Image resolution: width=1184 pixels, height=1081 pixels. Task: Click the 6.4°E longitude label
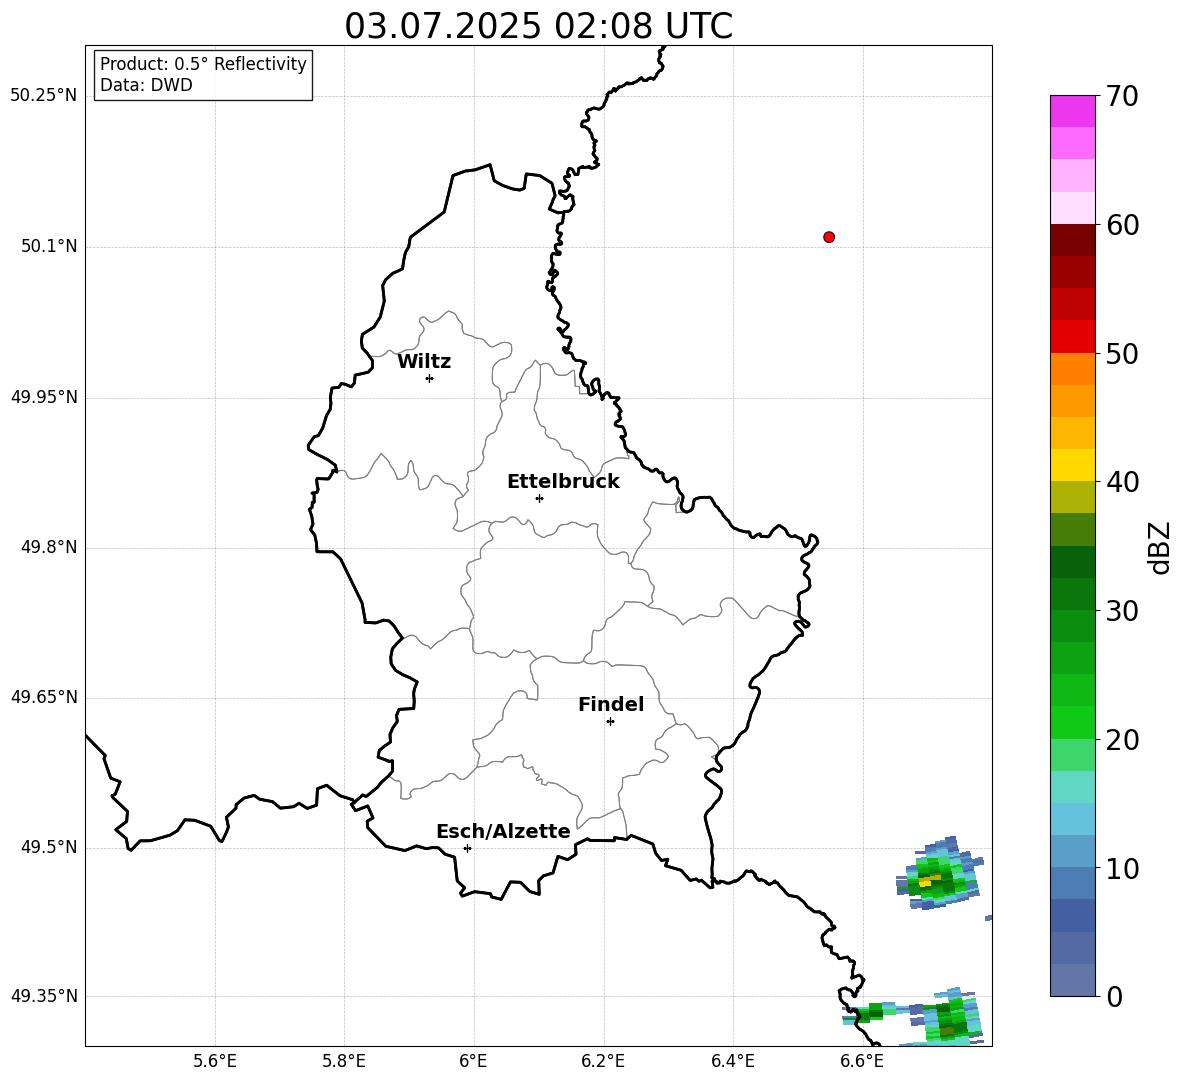(732, 1061)
